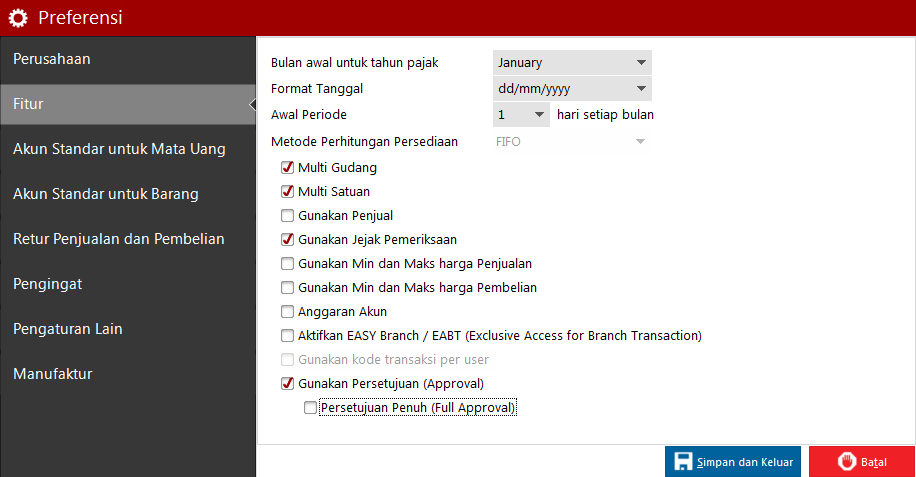Viewport: 916px width, 477px height.
Task: Enable the Gunakan Penjual checkbox
Action: tap(288, 216)
